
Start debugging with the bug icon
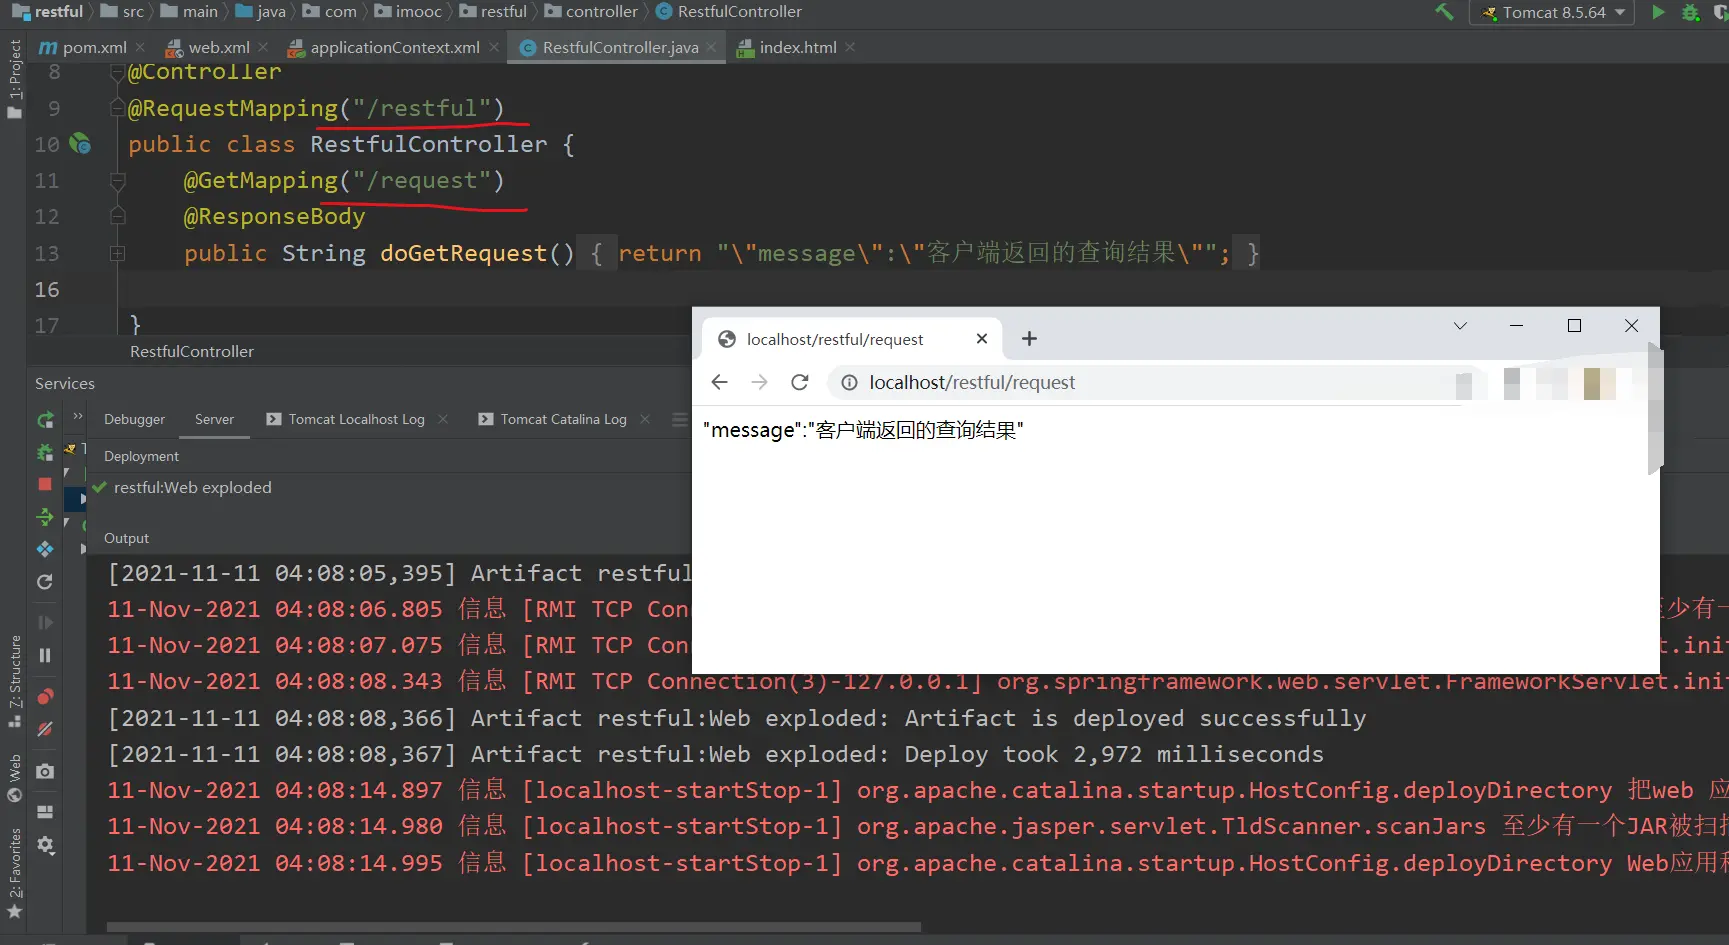point(1691,13)
